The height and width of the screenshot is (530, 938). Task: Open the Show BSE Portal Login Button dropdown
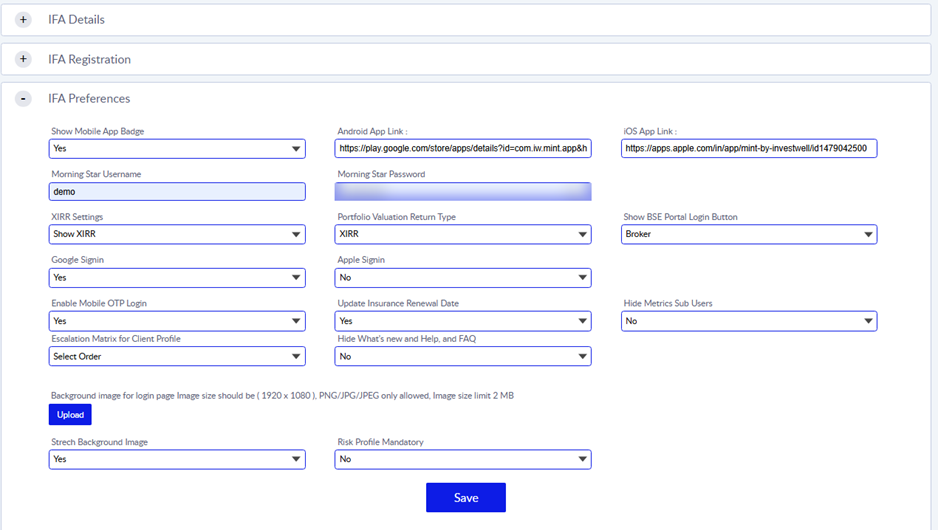tap(749, 234)
